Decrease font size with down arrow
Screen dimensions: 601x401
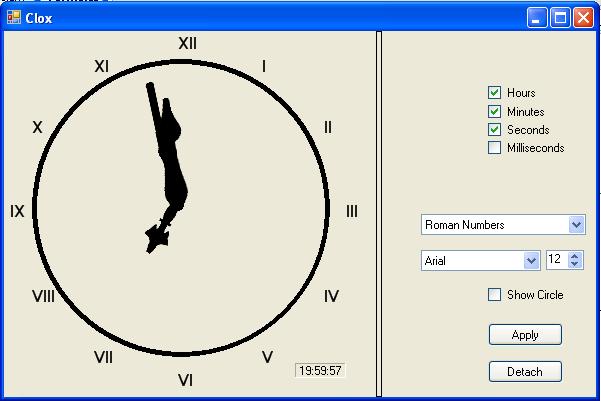click(x=574, y=264)
